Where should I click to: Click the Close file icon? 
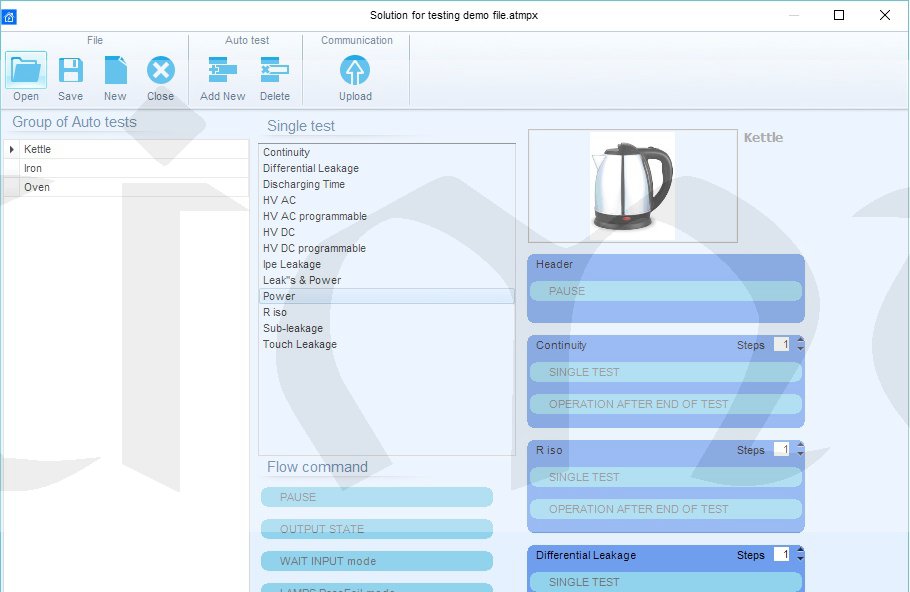tap(160, 71)
